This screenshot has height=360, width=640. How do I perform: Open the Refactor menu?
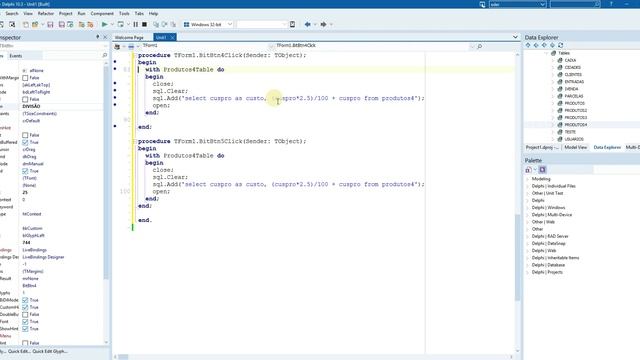tap(46, 13)
